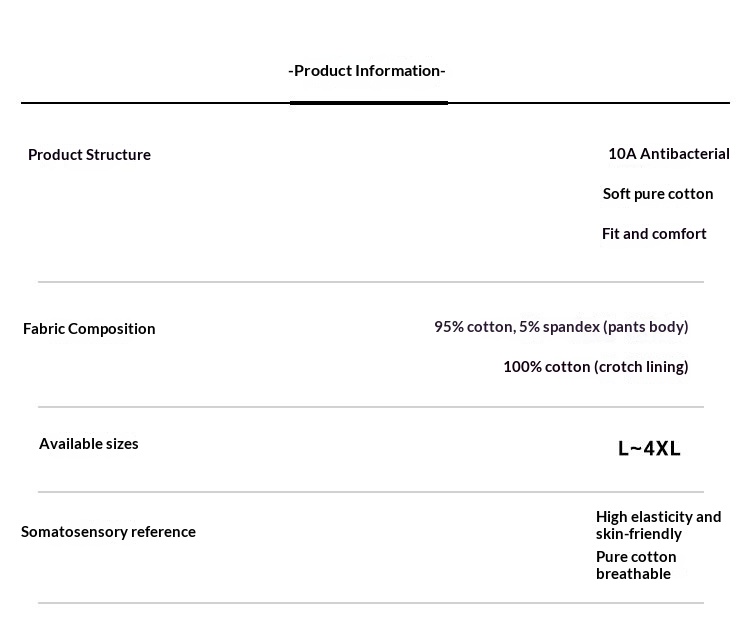The height and width of the screenshot is (624, 750).
Task: Select the Product Structure label
Action: (x=89, y=154)
